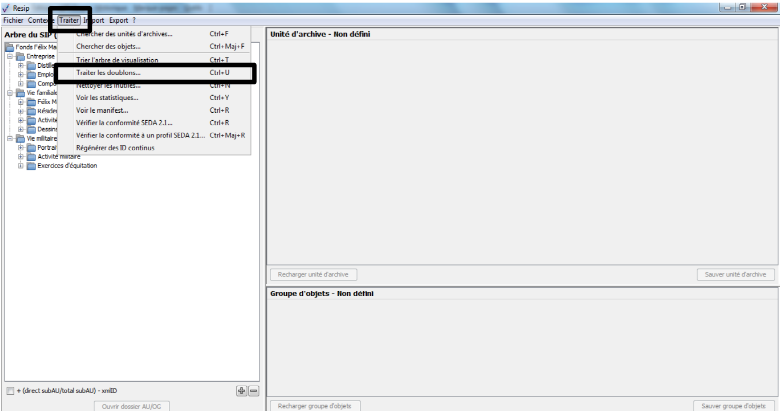Collapse the Vie militaire tree node

(x=8, y=138)
